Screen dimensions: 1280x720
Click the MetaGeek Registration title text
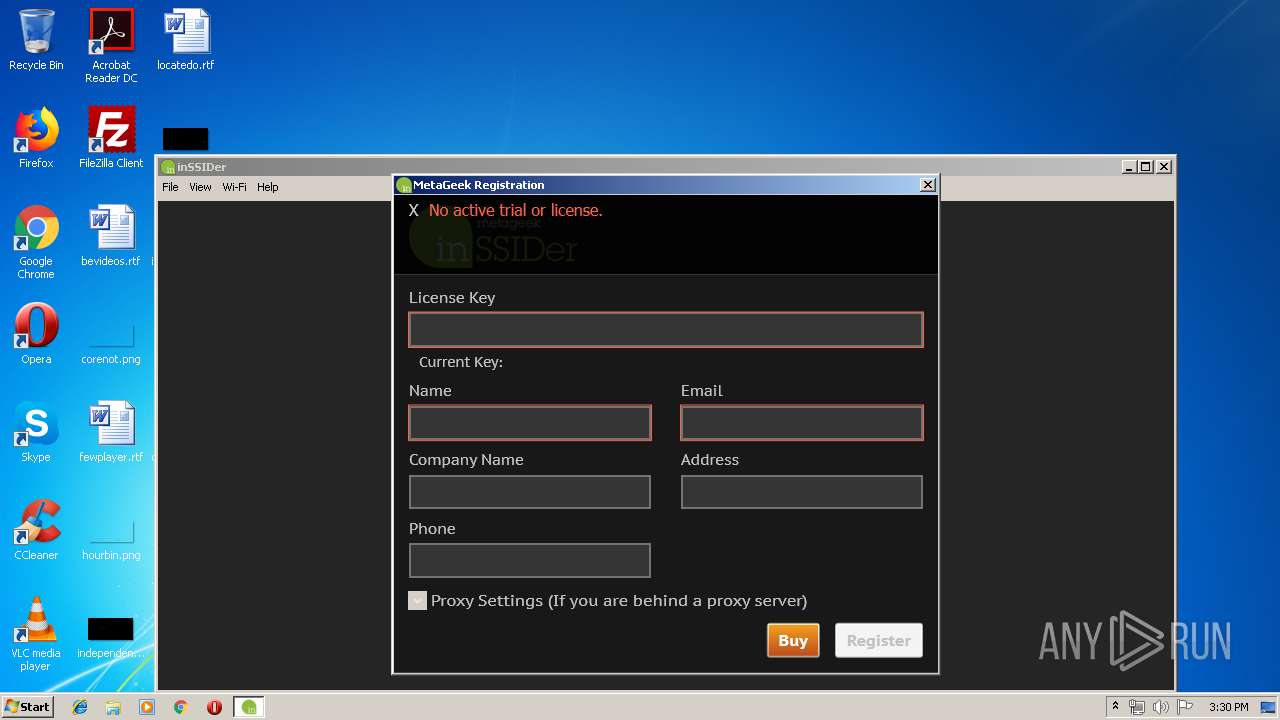[x=479, y=185]
